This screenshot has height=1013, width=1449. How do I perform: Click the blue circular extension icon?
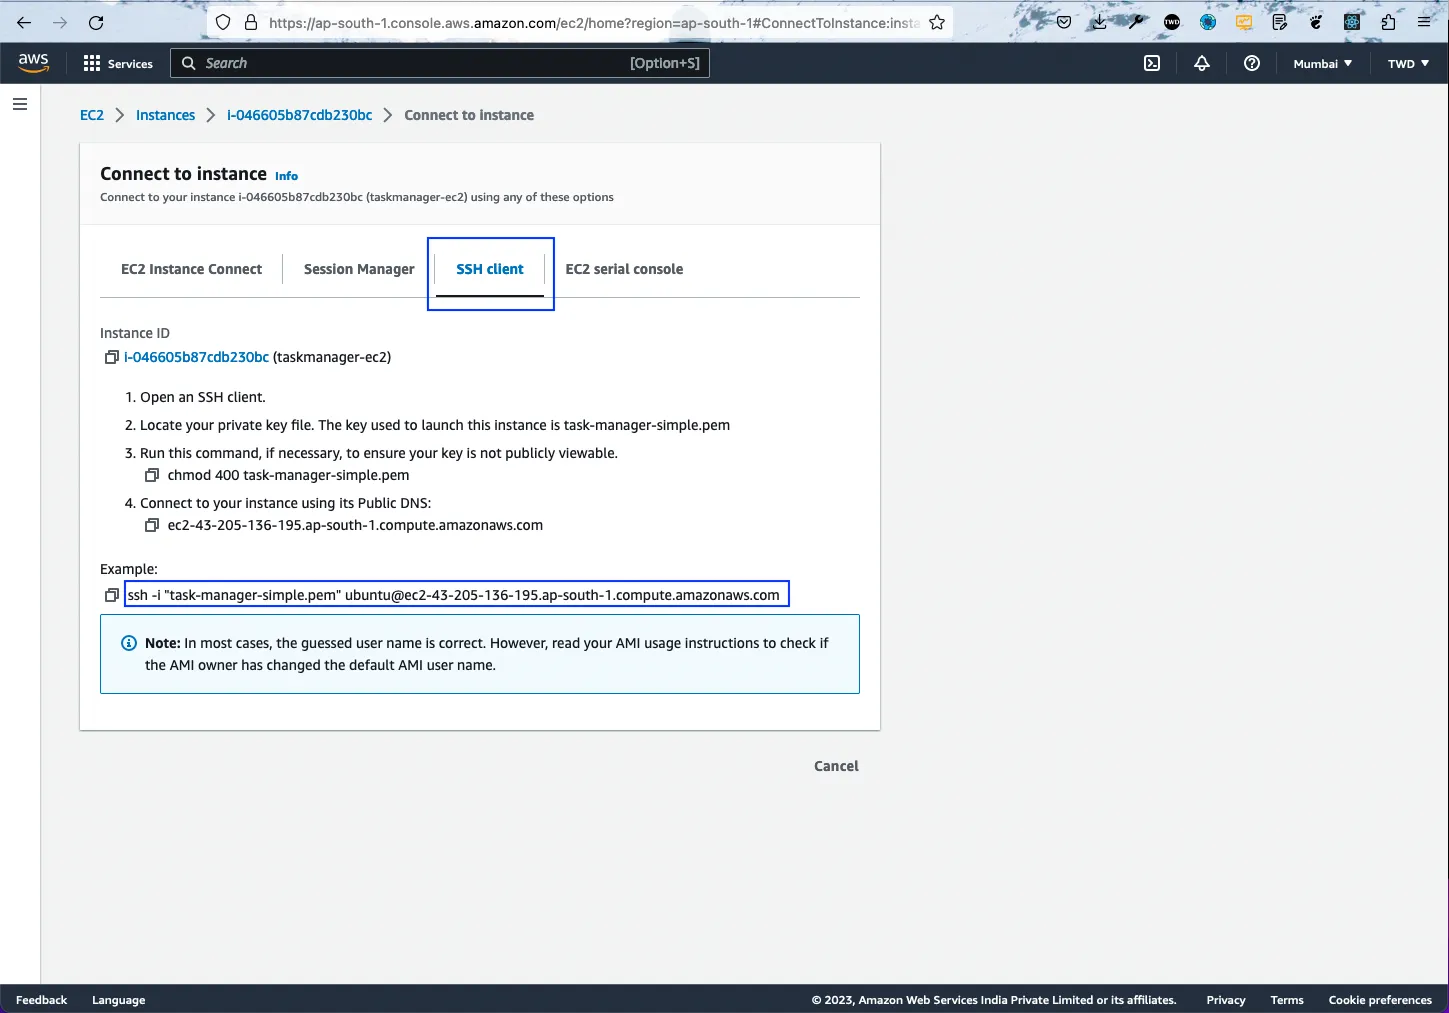[x=1208, y=22]
